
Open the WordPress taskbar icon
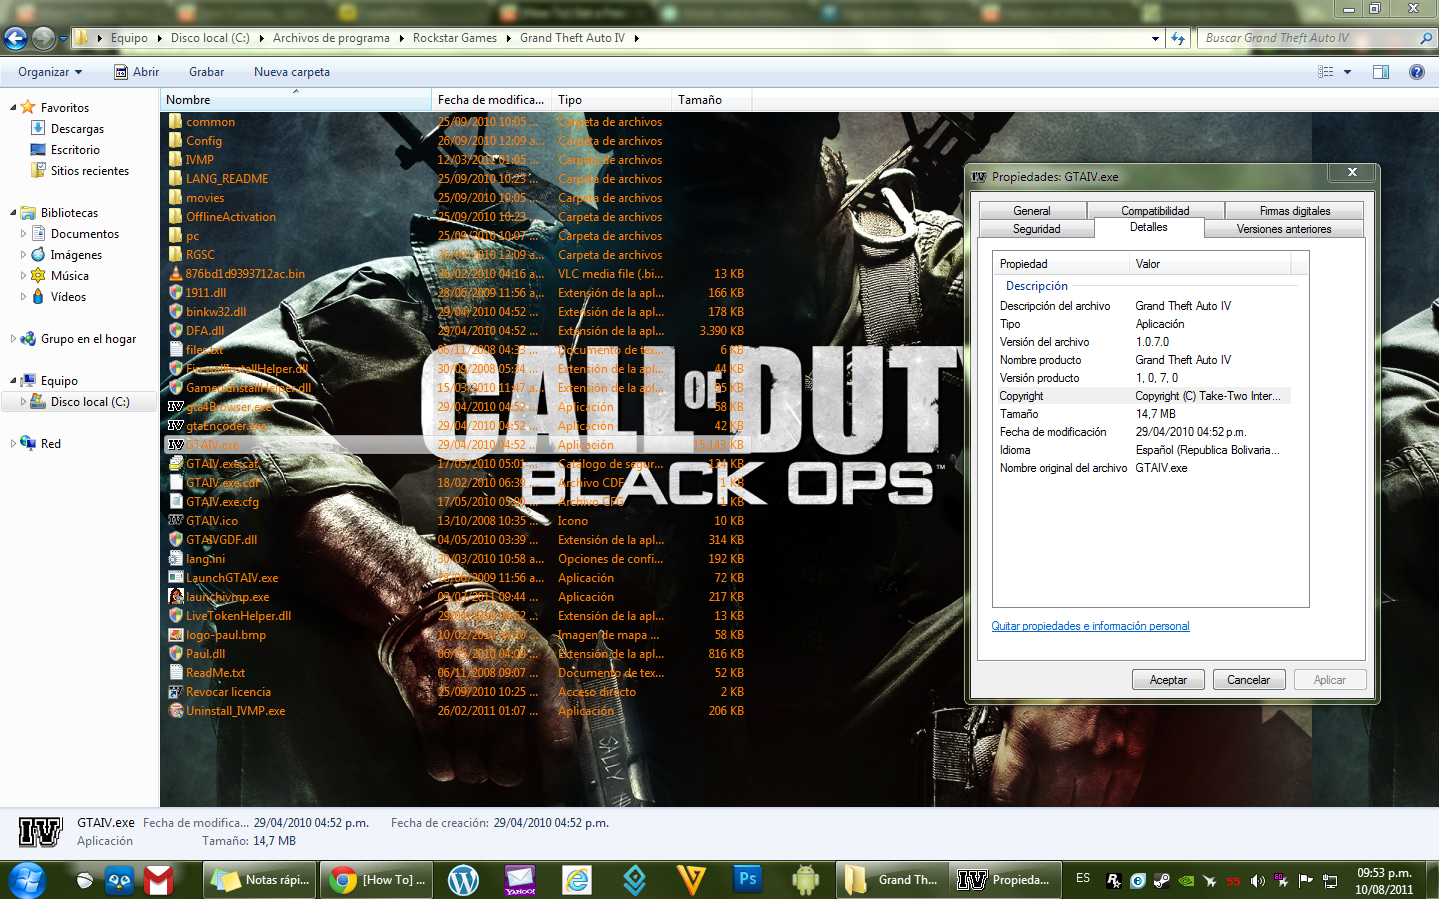point(463,880)
